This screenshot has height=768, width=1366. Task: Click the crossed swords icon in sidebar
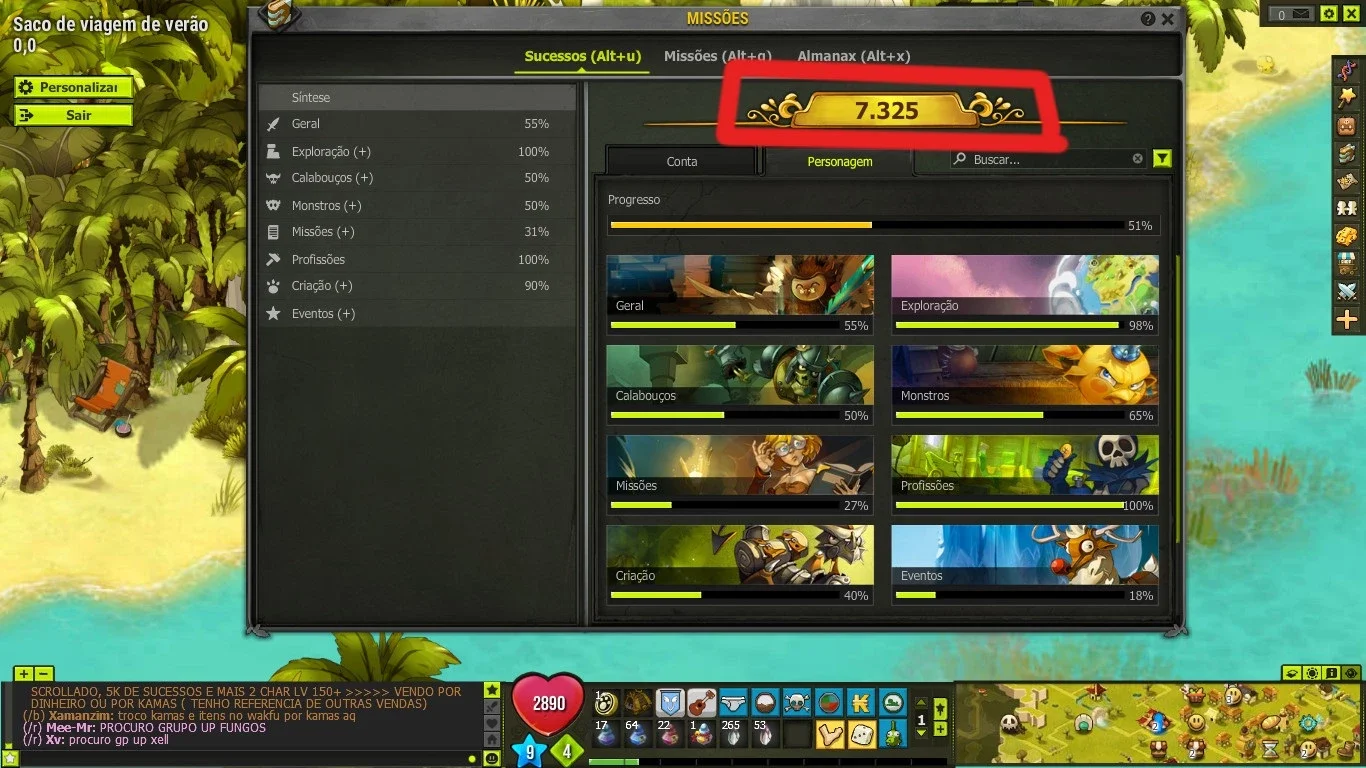click(1347, 292)
